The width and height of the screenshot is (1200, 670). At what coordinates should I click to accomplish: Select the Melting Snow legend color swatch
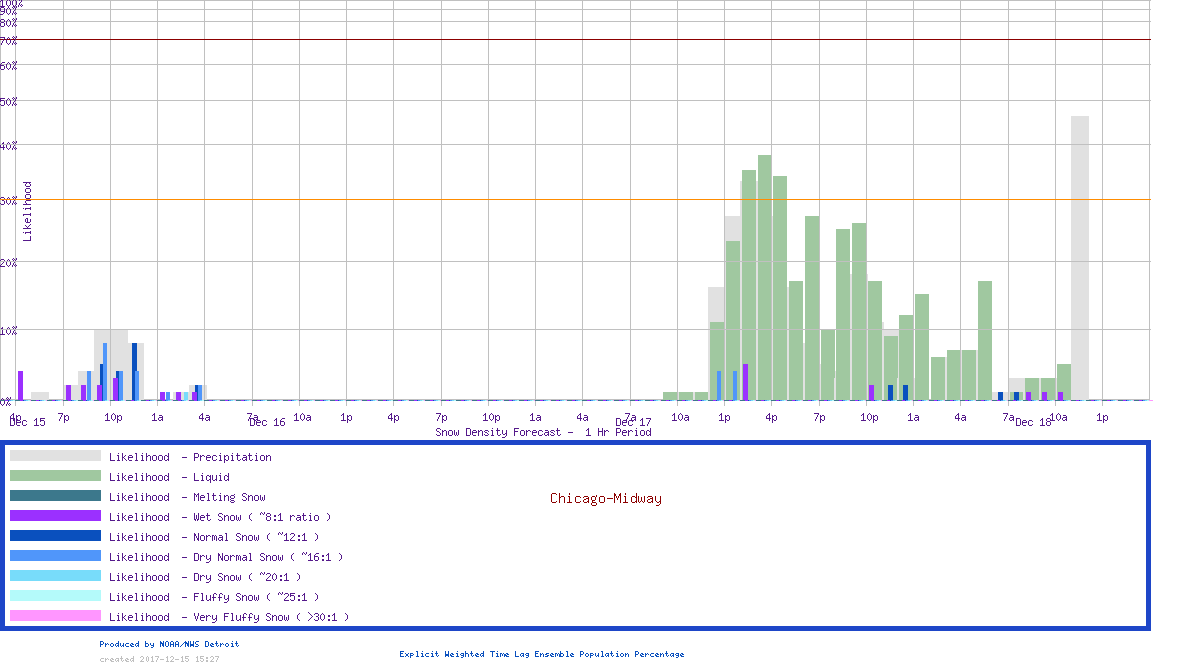(x=55, y=497)
